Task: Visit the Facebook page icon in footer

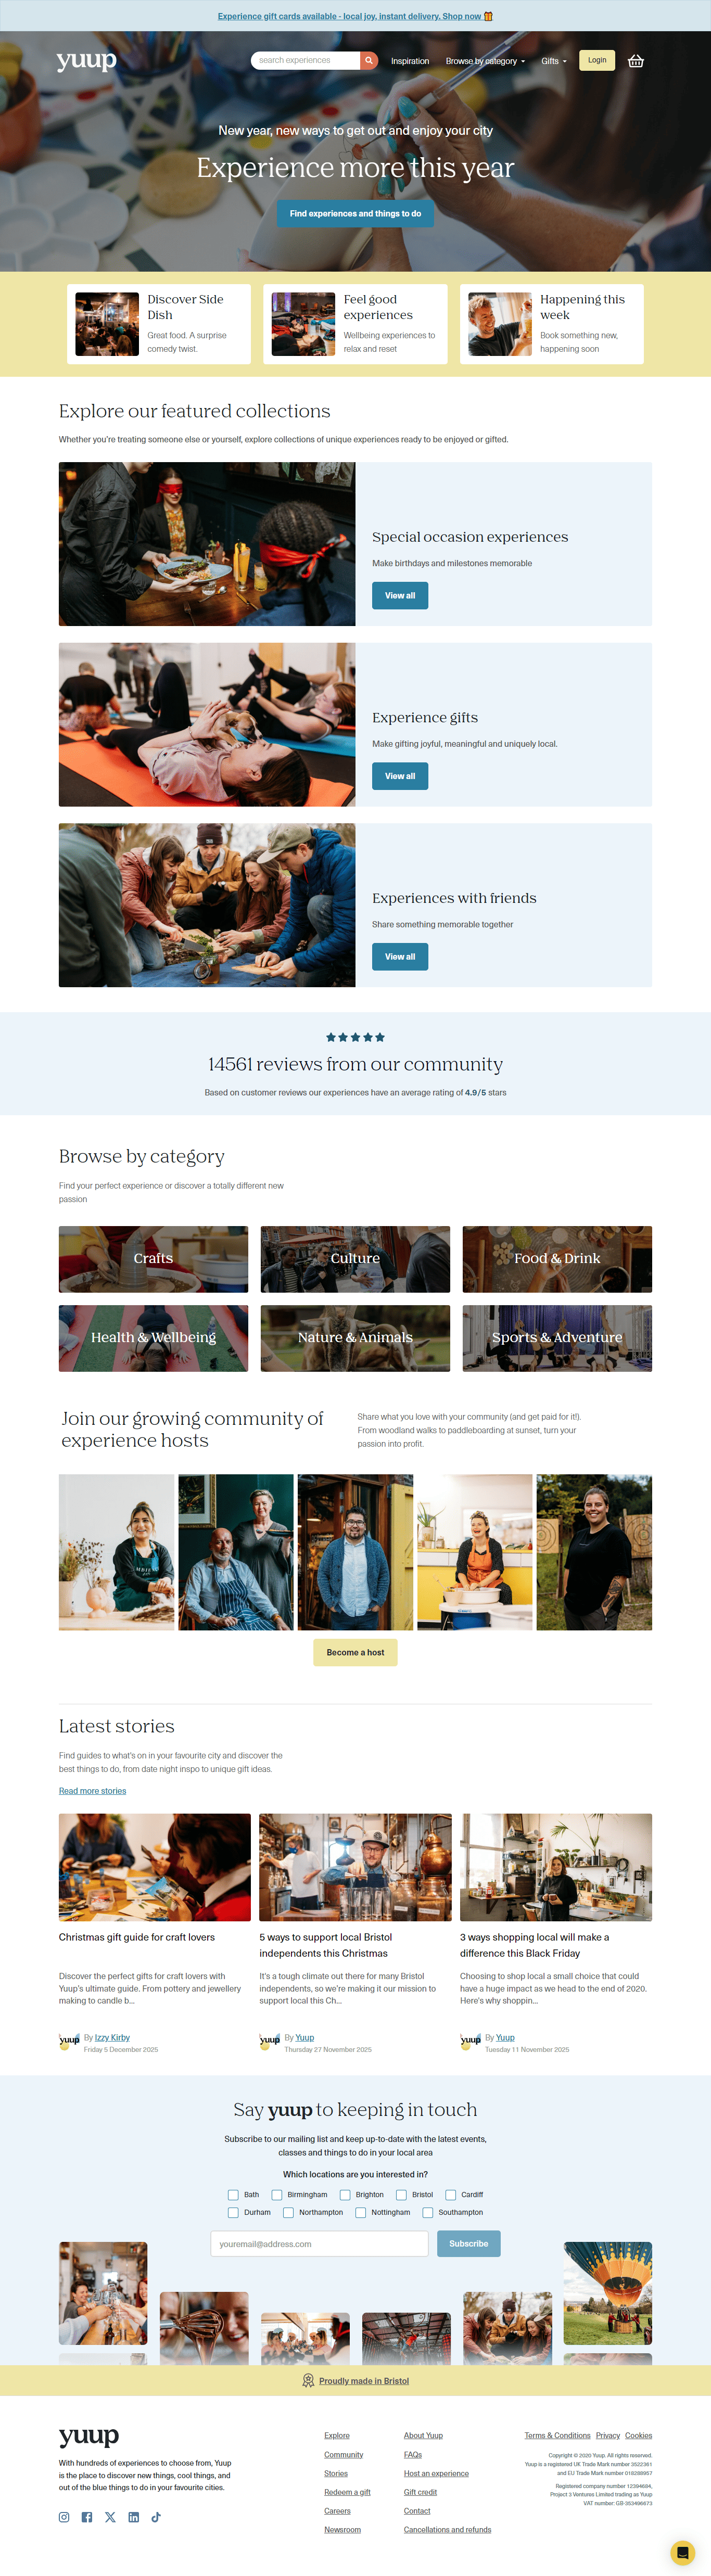Action: 87,2517
